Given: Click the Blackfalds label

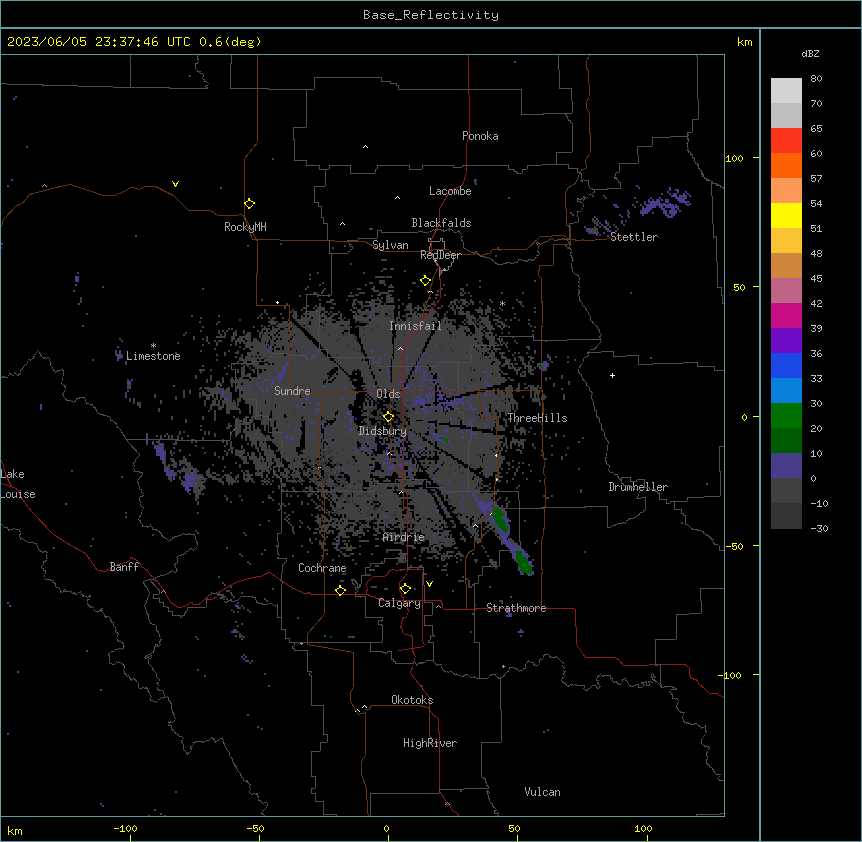Looking at the screenshot, I should click(x=441, y=223).
